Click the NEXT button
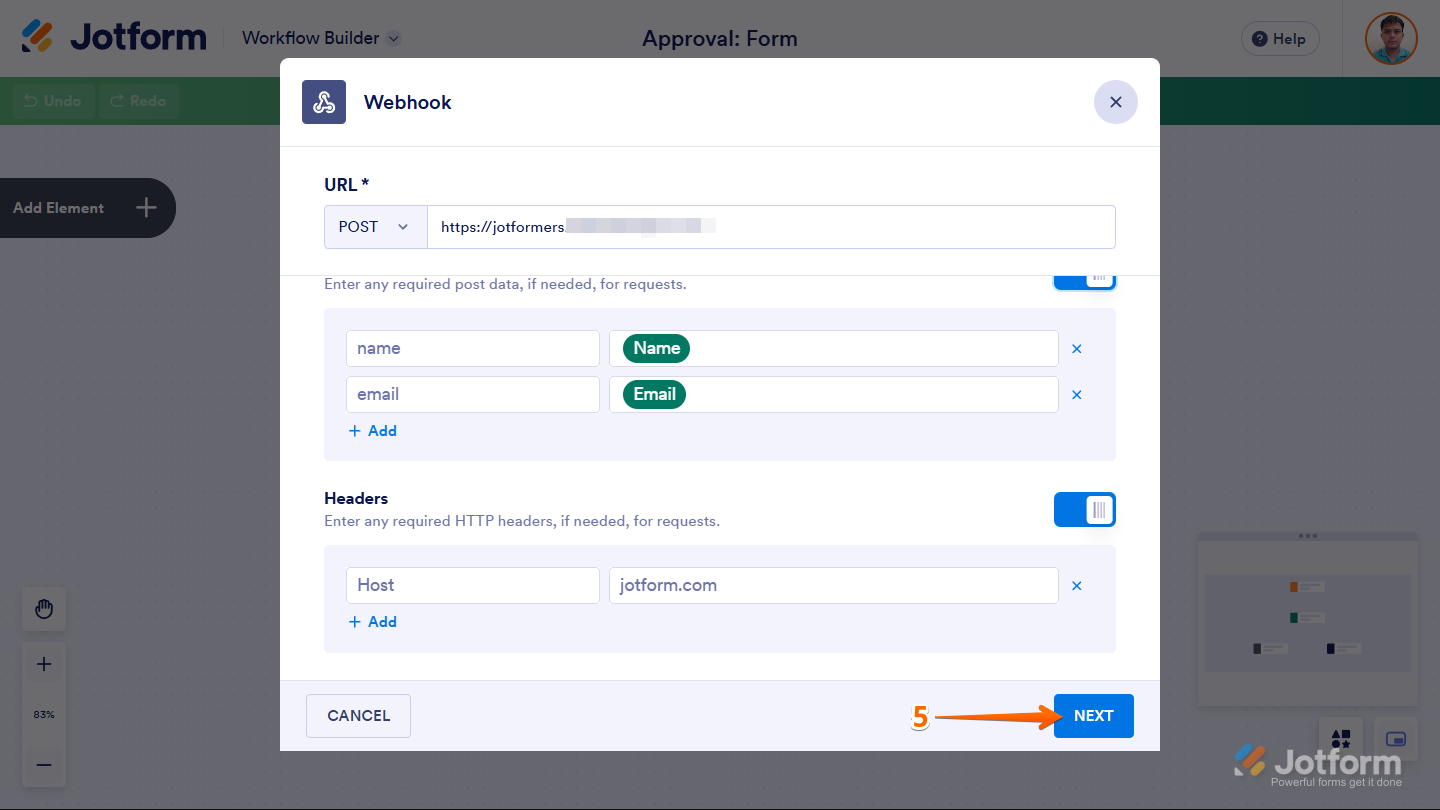This screenshot has height=810, width=1440. (x=1093, y=715)
